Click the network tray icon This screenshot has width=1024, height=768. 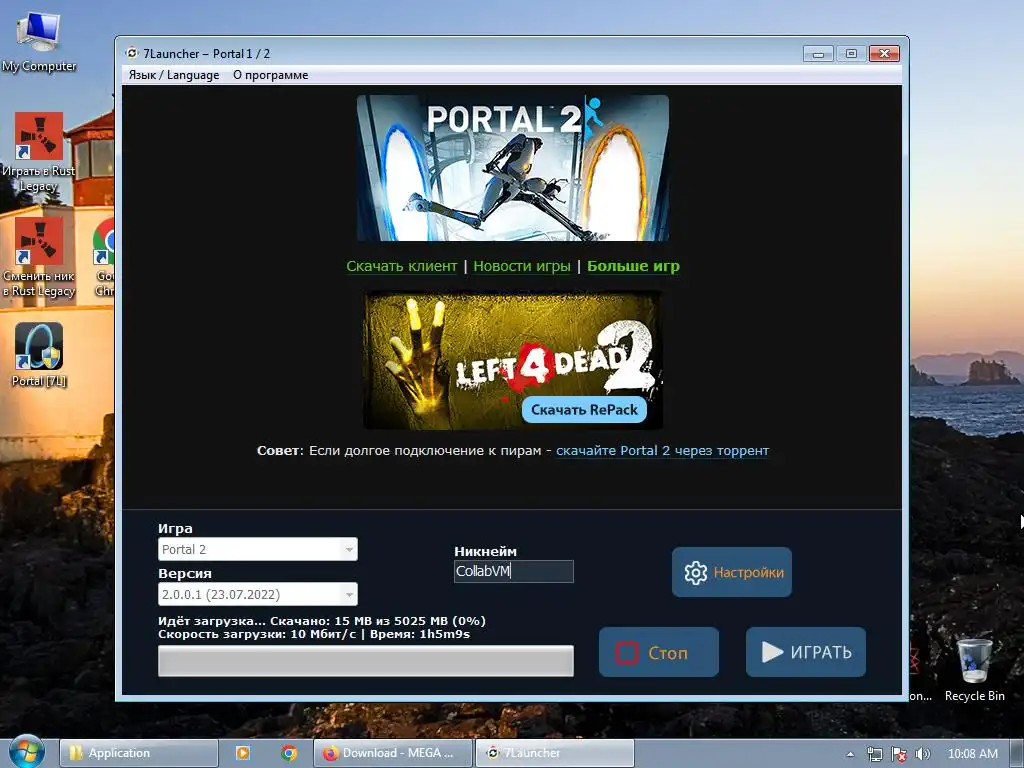tap(874, 754)
